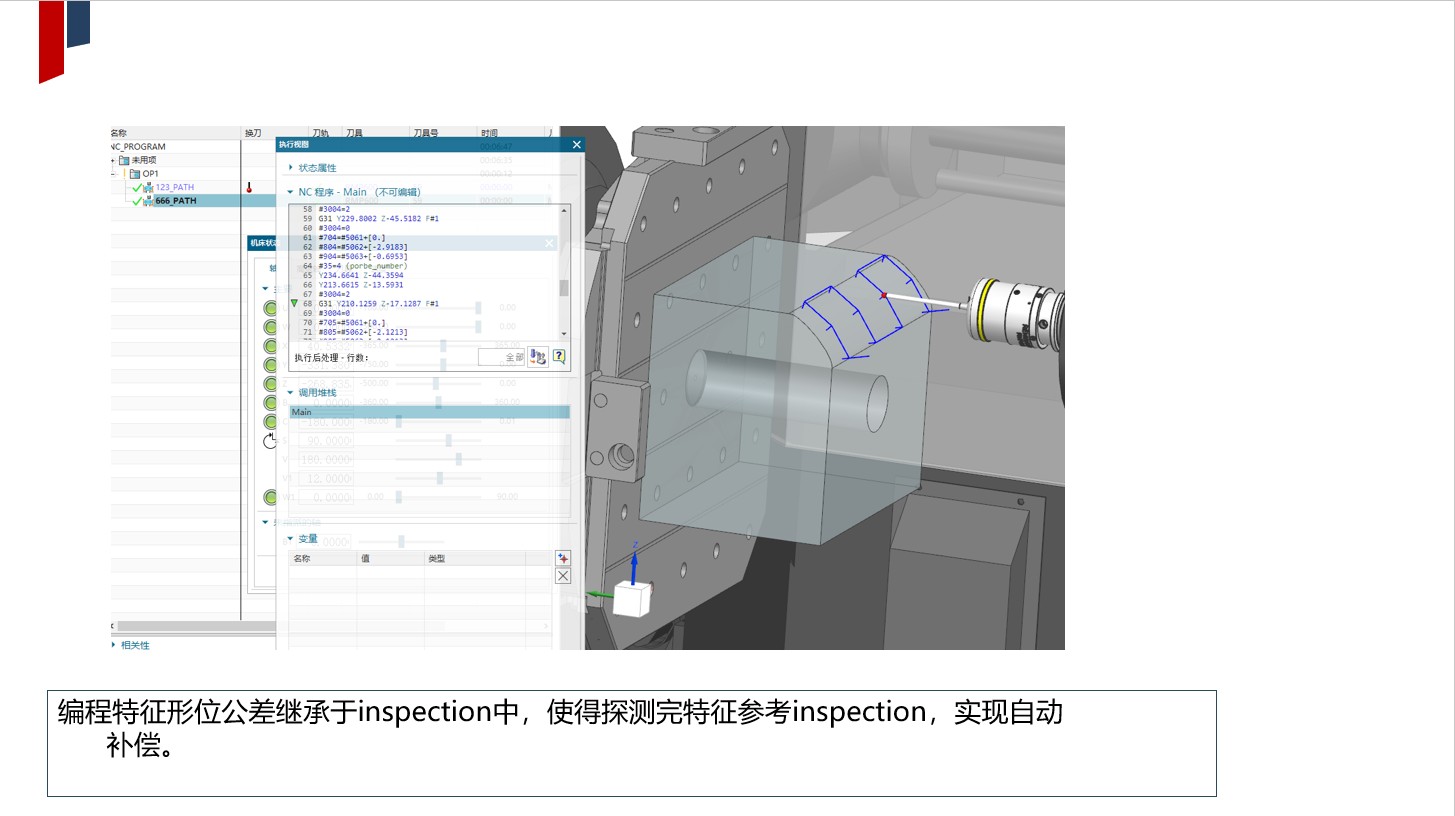Click NC line 59 G31 Y229.8002
The width and height of the screenshot is (1455, 816).
coord(378,218)
